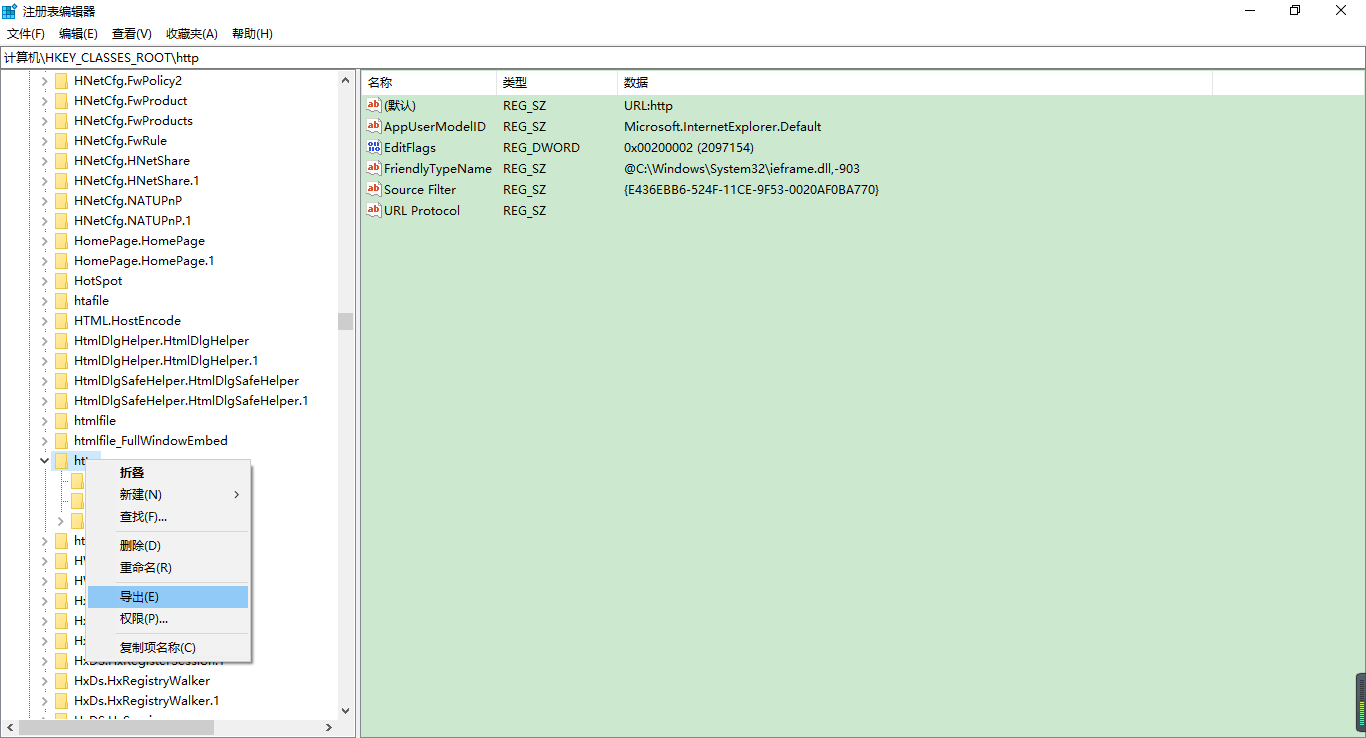The image size is (1366, 738).
Task: Expand the HxDs.HxRegistryWalker key
Action: click(44, 681)
